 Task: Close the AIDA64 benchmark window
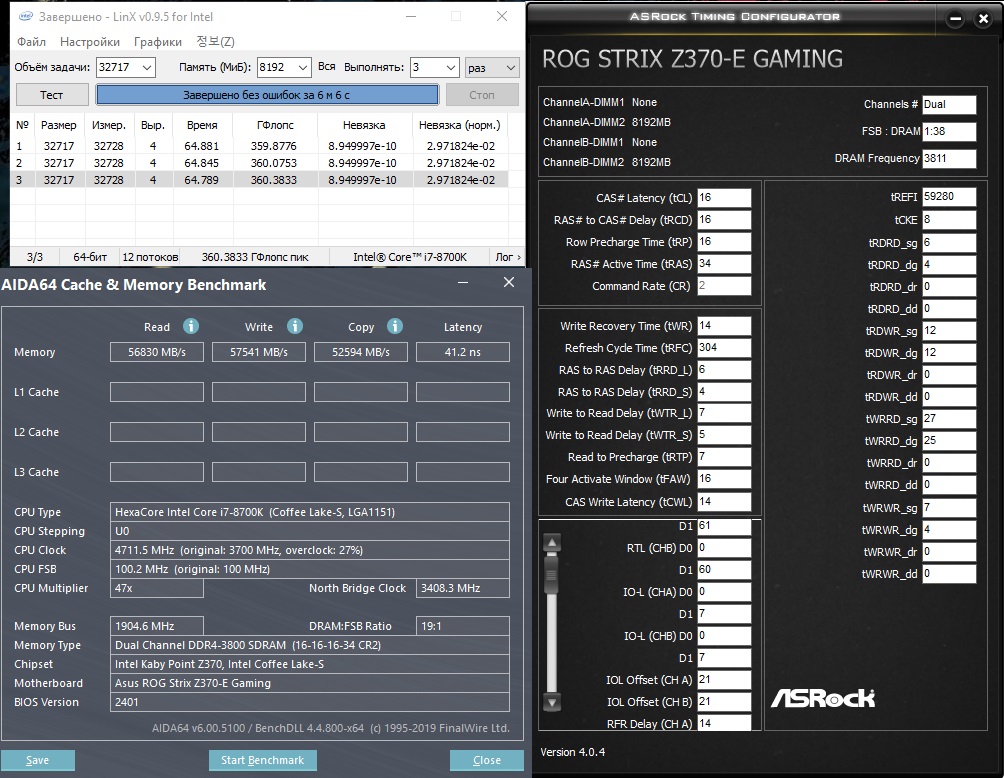[x=509, y=282]
